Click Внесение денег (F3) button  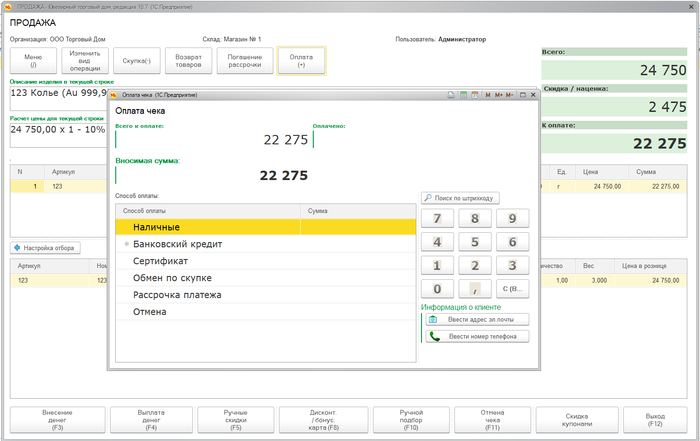click(58, 420)
